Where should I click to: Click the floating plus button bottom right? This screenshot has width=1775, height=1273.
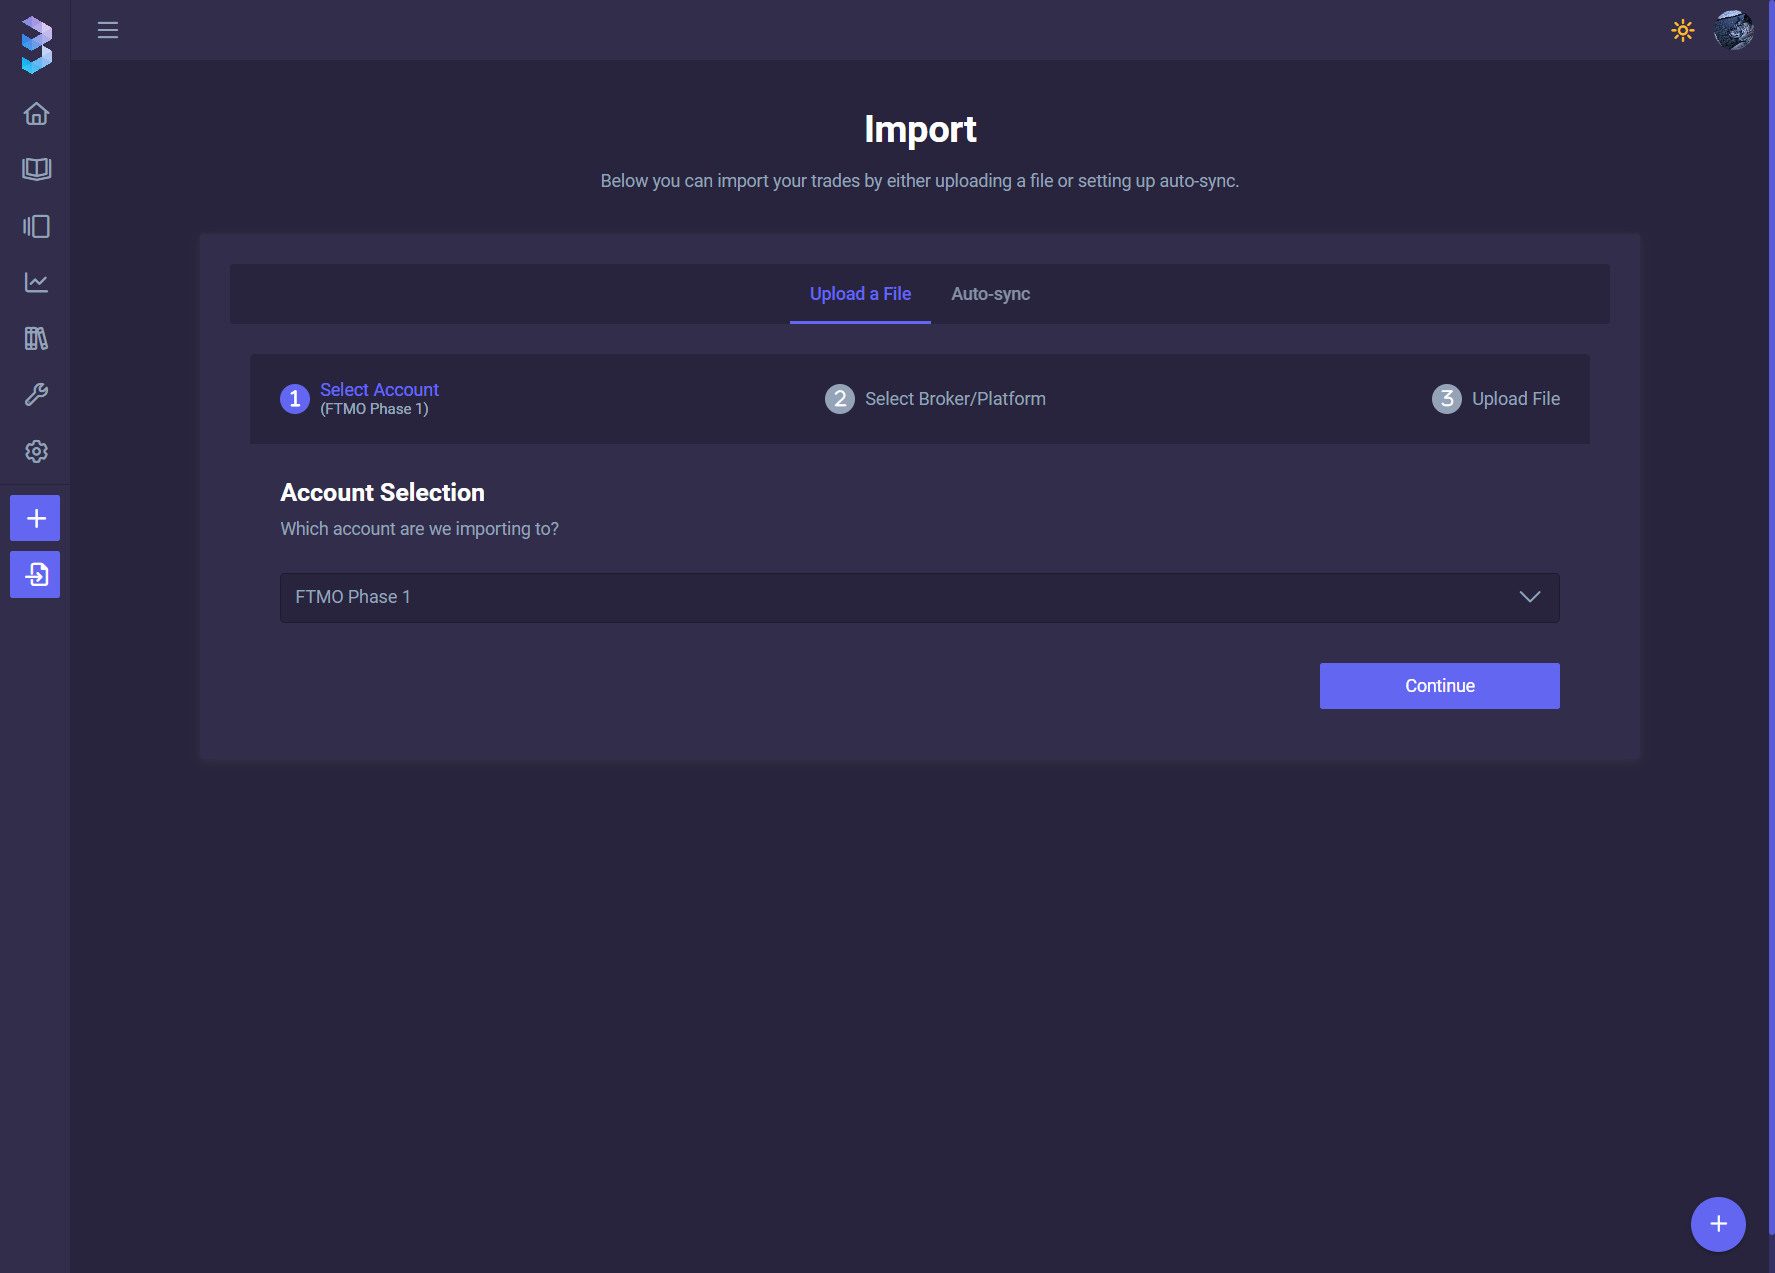[x=1718, y=1224]
